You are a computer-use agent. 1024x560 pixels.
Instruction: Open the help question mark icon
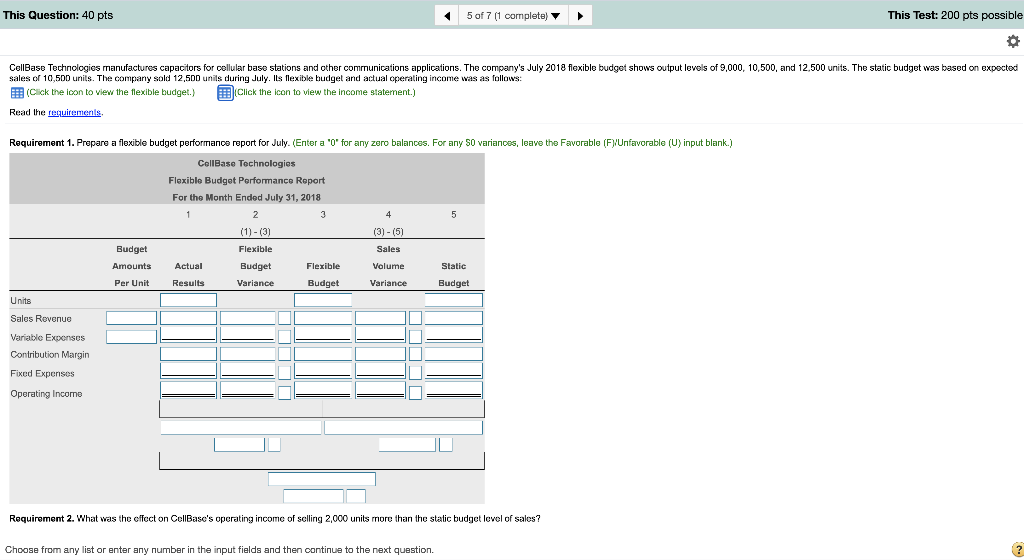[x=1017, y=550]
